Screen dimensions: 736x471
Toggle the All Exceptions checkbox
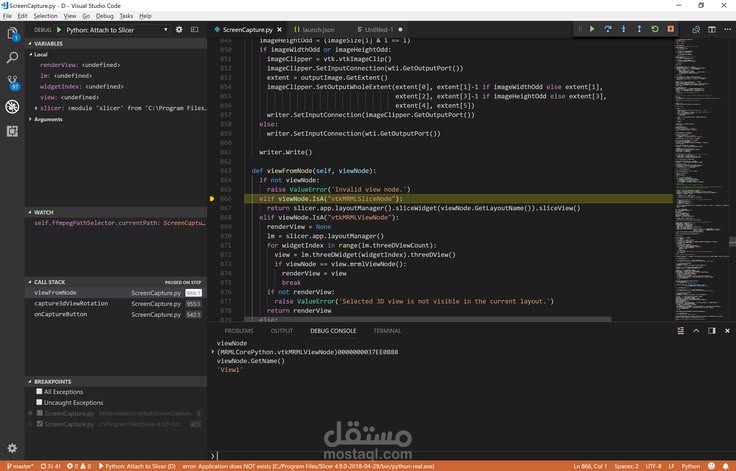[39, 391]
